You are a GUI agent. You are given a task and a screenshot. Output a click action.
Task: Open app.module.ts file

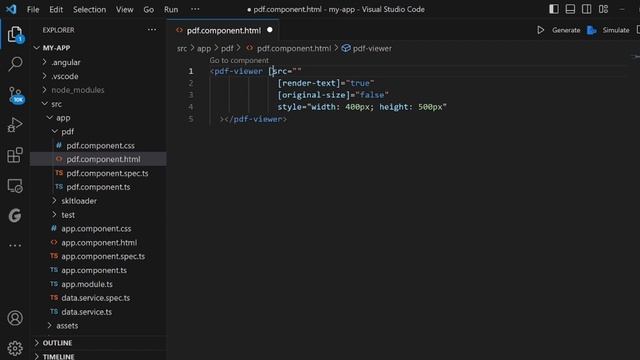point(87,284)
